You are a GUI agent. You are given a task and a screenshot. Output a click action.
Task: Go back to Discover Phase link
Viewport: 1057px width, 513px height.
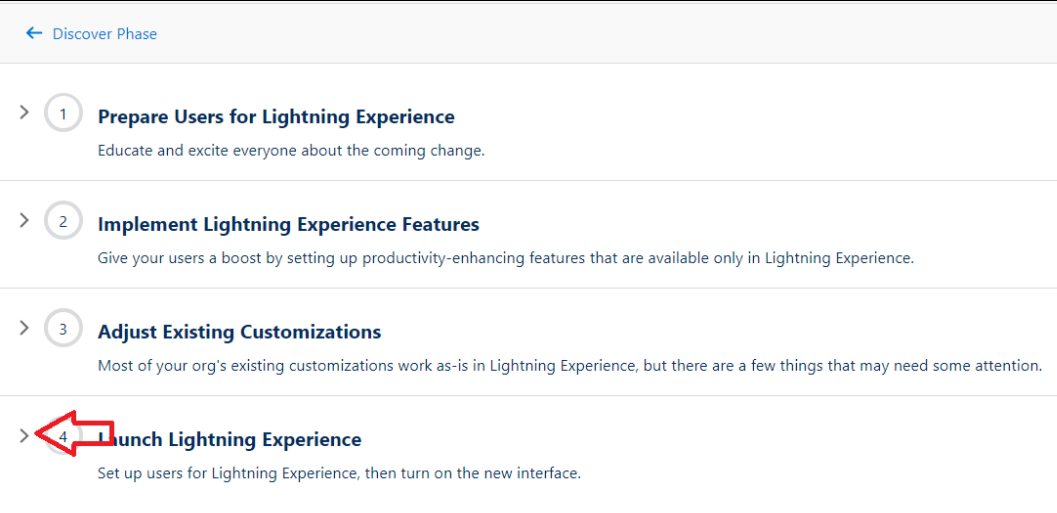104,34
